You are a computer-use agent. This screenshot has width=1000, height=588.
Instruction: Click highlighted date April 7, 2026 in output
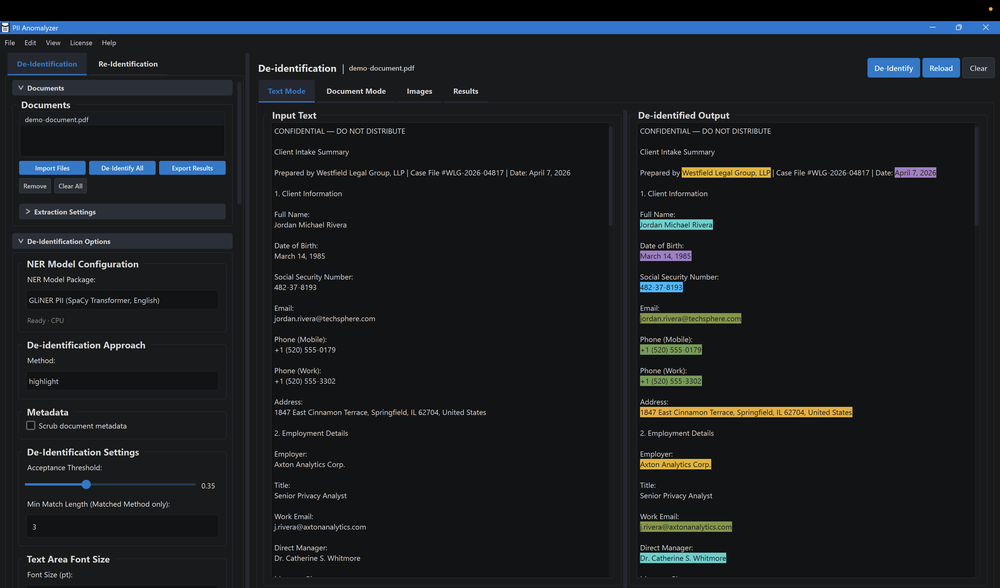pos(915,173)
